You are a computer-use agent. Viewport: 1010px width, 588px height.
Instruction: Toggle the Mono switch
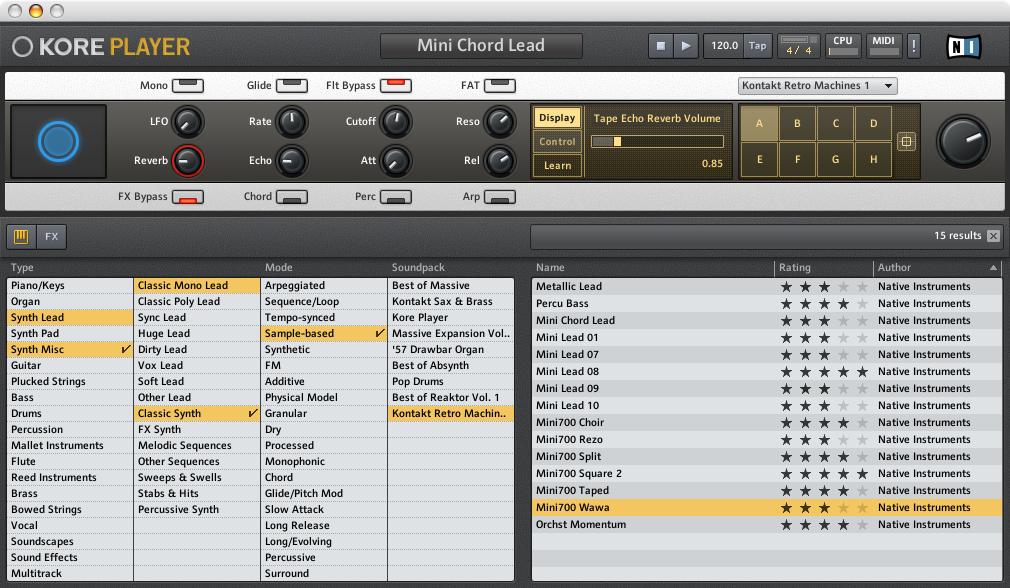pos(187,86)
